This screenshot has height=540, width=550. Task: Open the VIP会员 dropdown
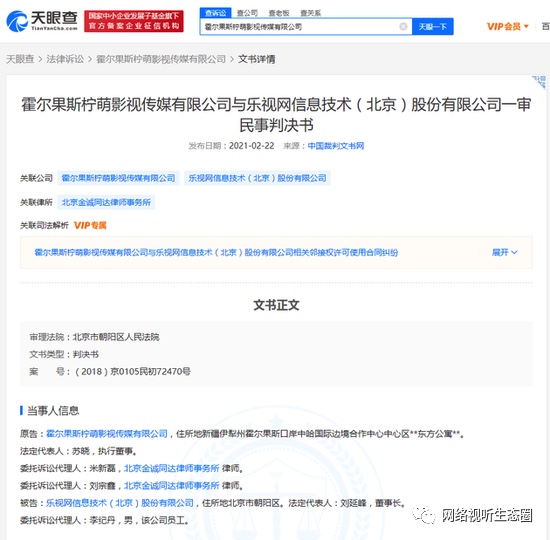(x=508, y=26)
